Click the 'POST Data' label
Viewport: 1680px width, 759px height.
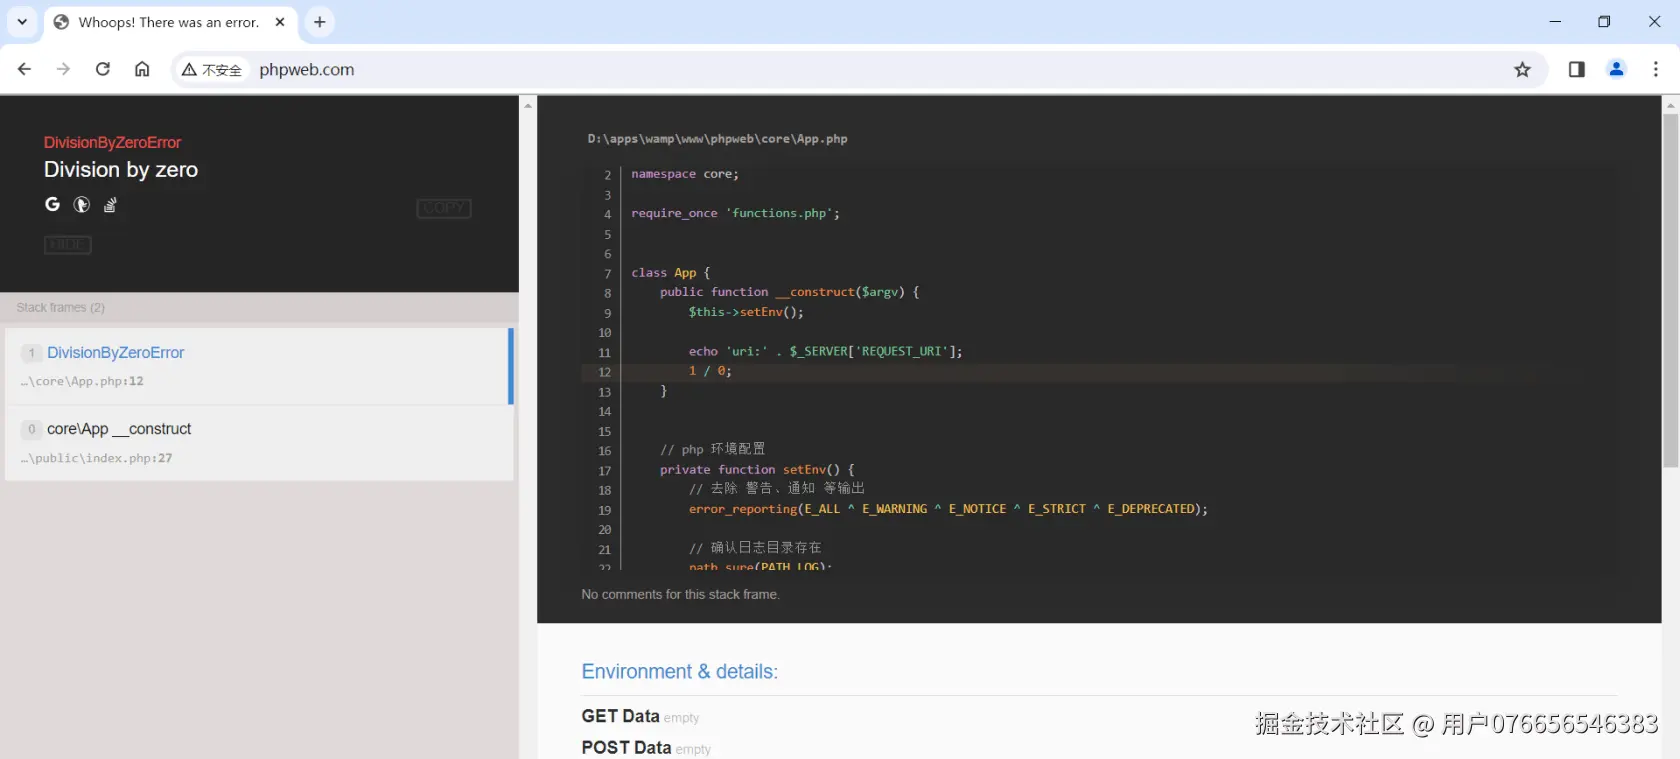tap(627, 747)
